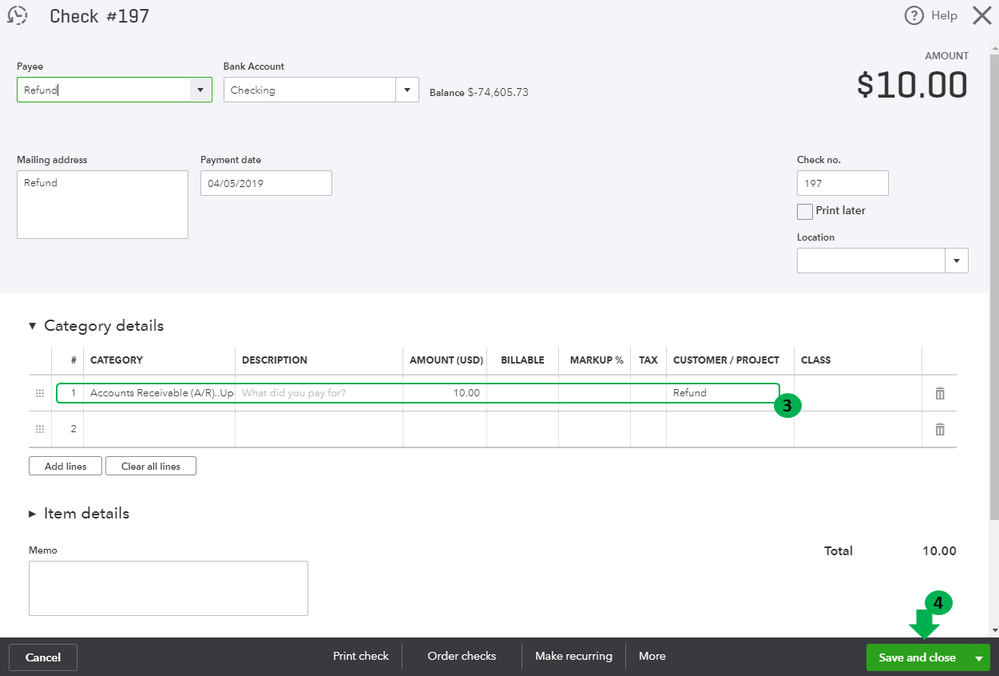Viewport: 999px width, 676px height.
Task: Open the recent transactions clock icon
Action: (17, 15)
